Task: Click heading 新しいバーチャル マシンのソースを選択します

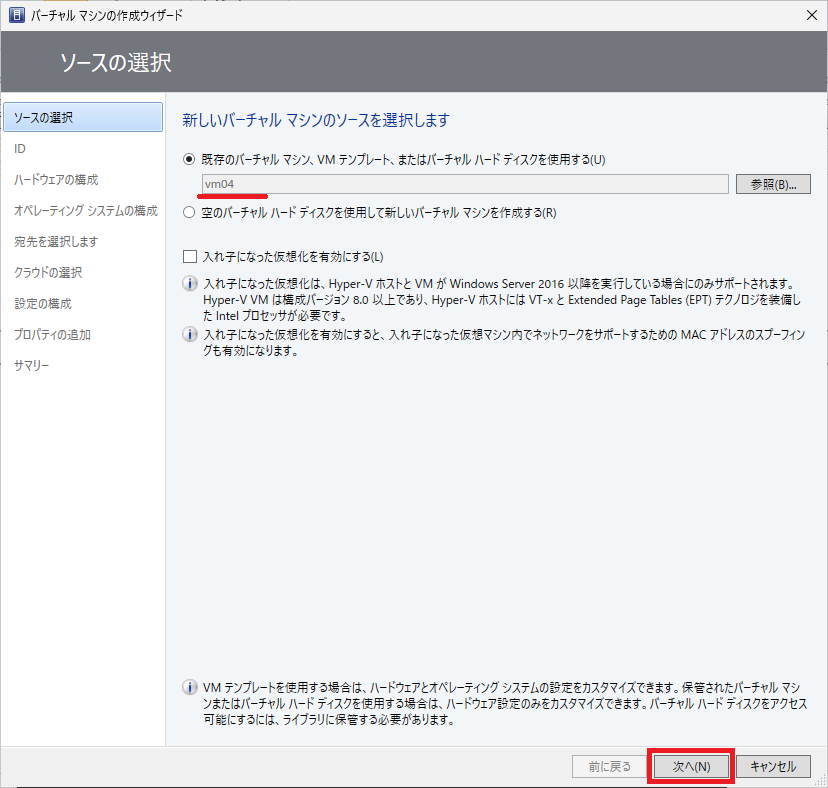Action: click(x=316, y=120)
